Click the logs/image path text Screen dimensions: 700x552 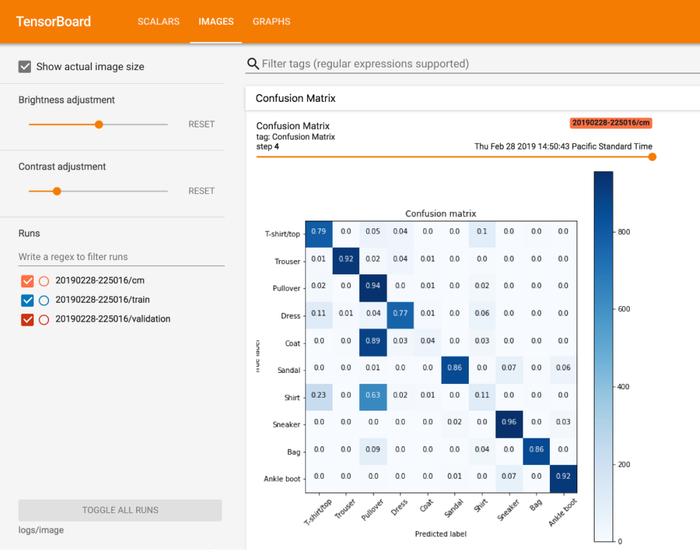point(41,530)
